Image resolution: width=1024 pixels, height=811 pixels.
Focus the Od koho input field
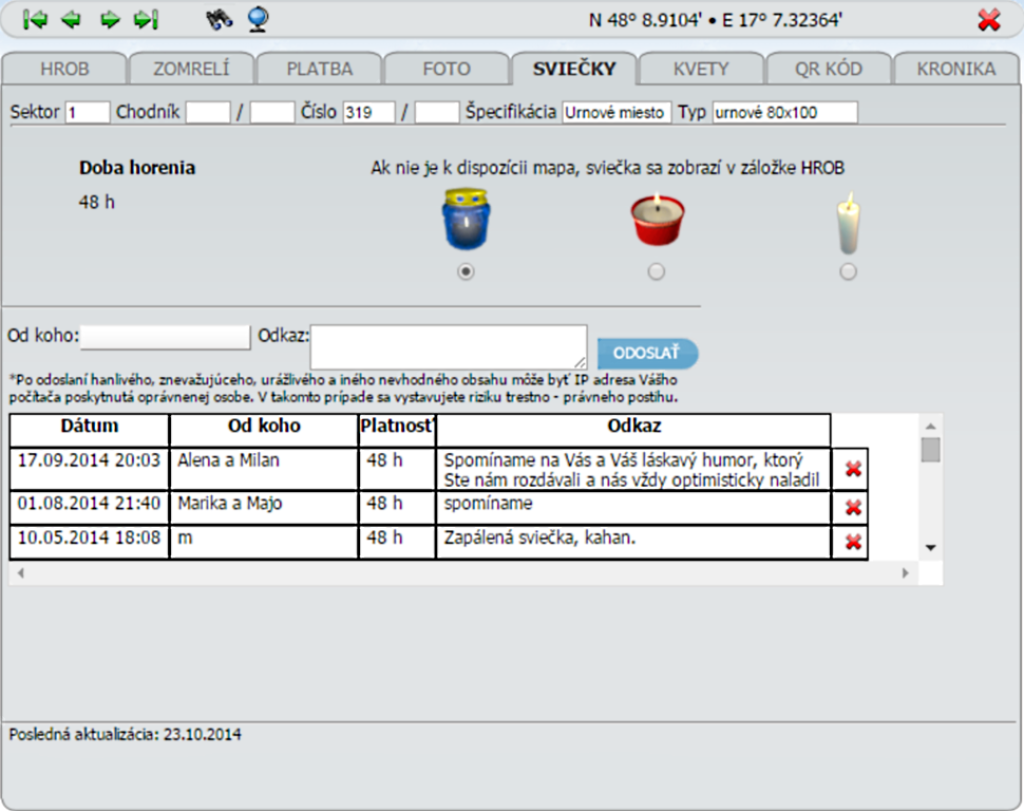click(165, 337)
